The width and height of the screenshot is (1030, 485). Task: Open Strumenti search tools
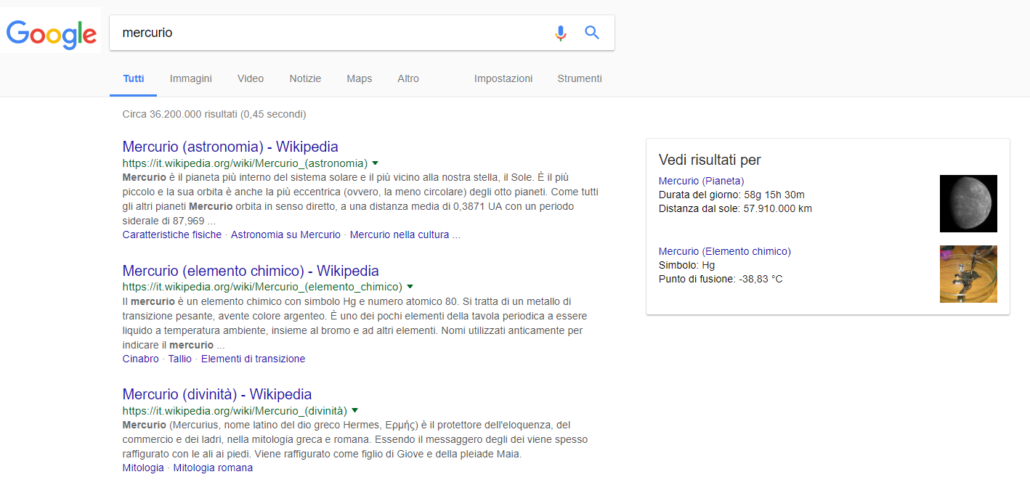click(579, 79)
